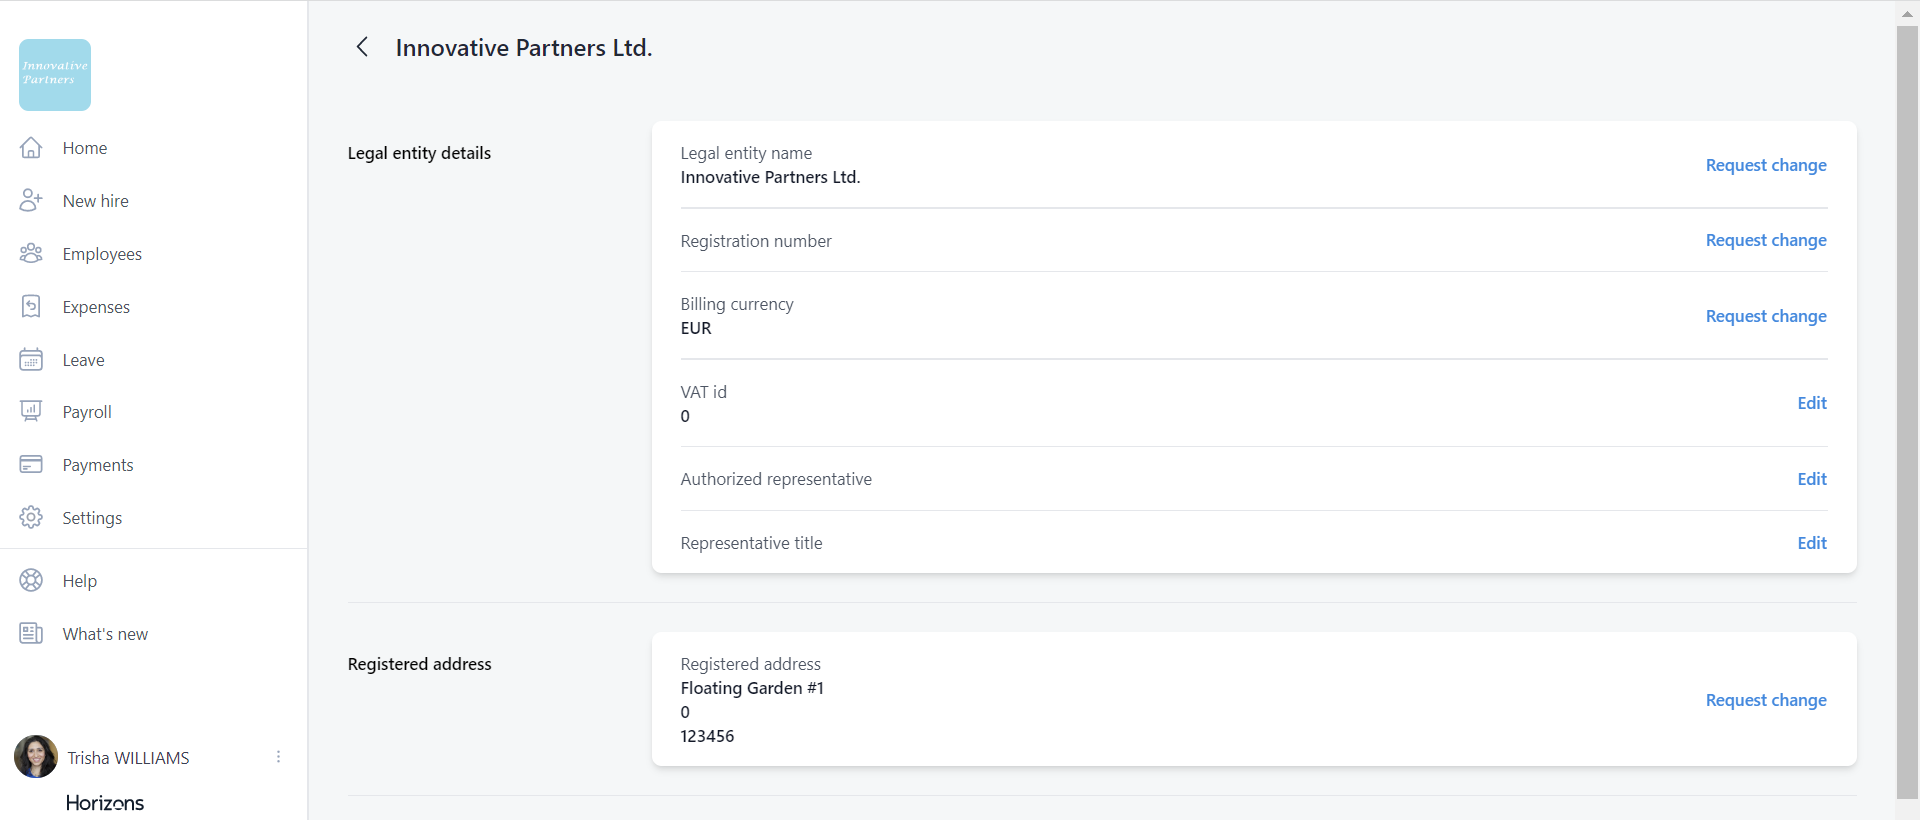Viewport: 1920px width, 820px height.
Task: Open What's new newspaper icon
Action: point(31,634)
